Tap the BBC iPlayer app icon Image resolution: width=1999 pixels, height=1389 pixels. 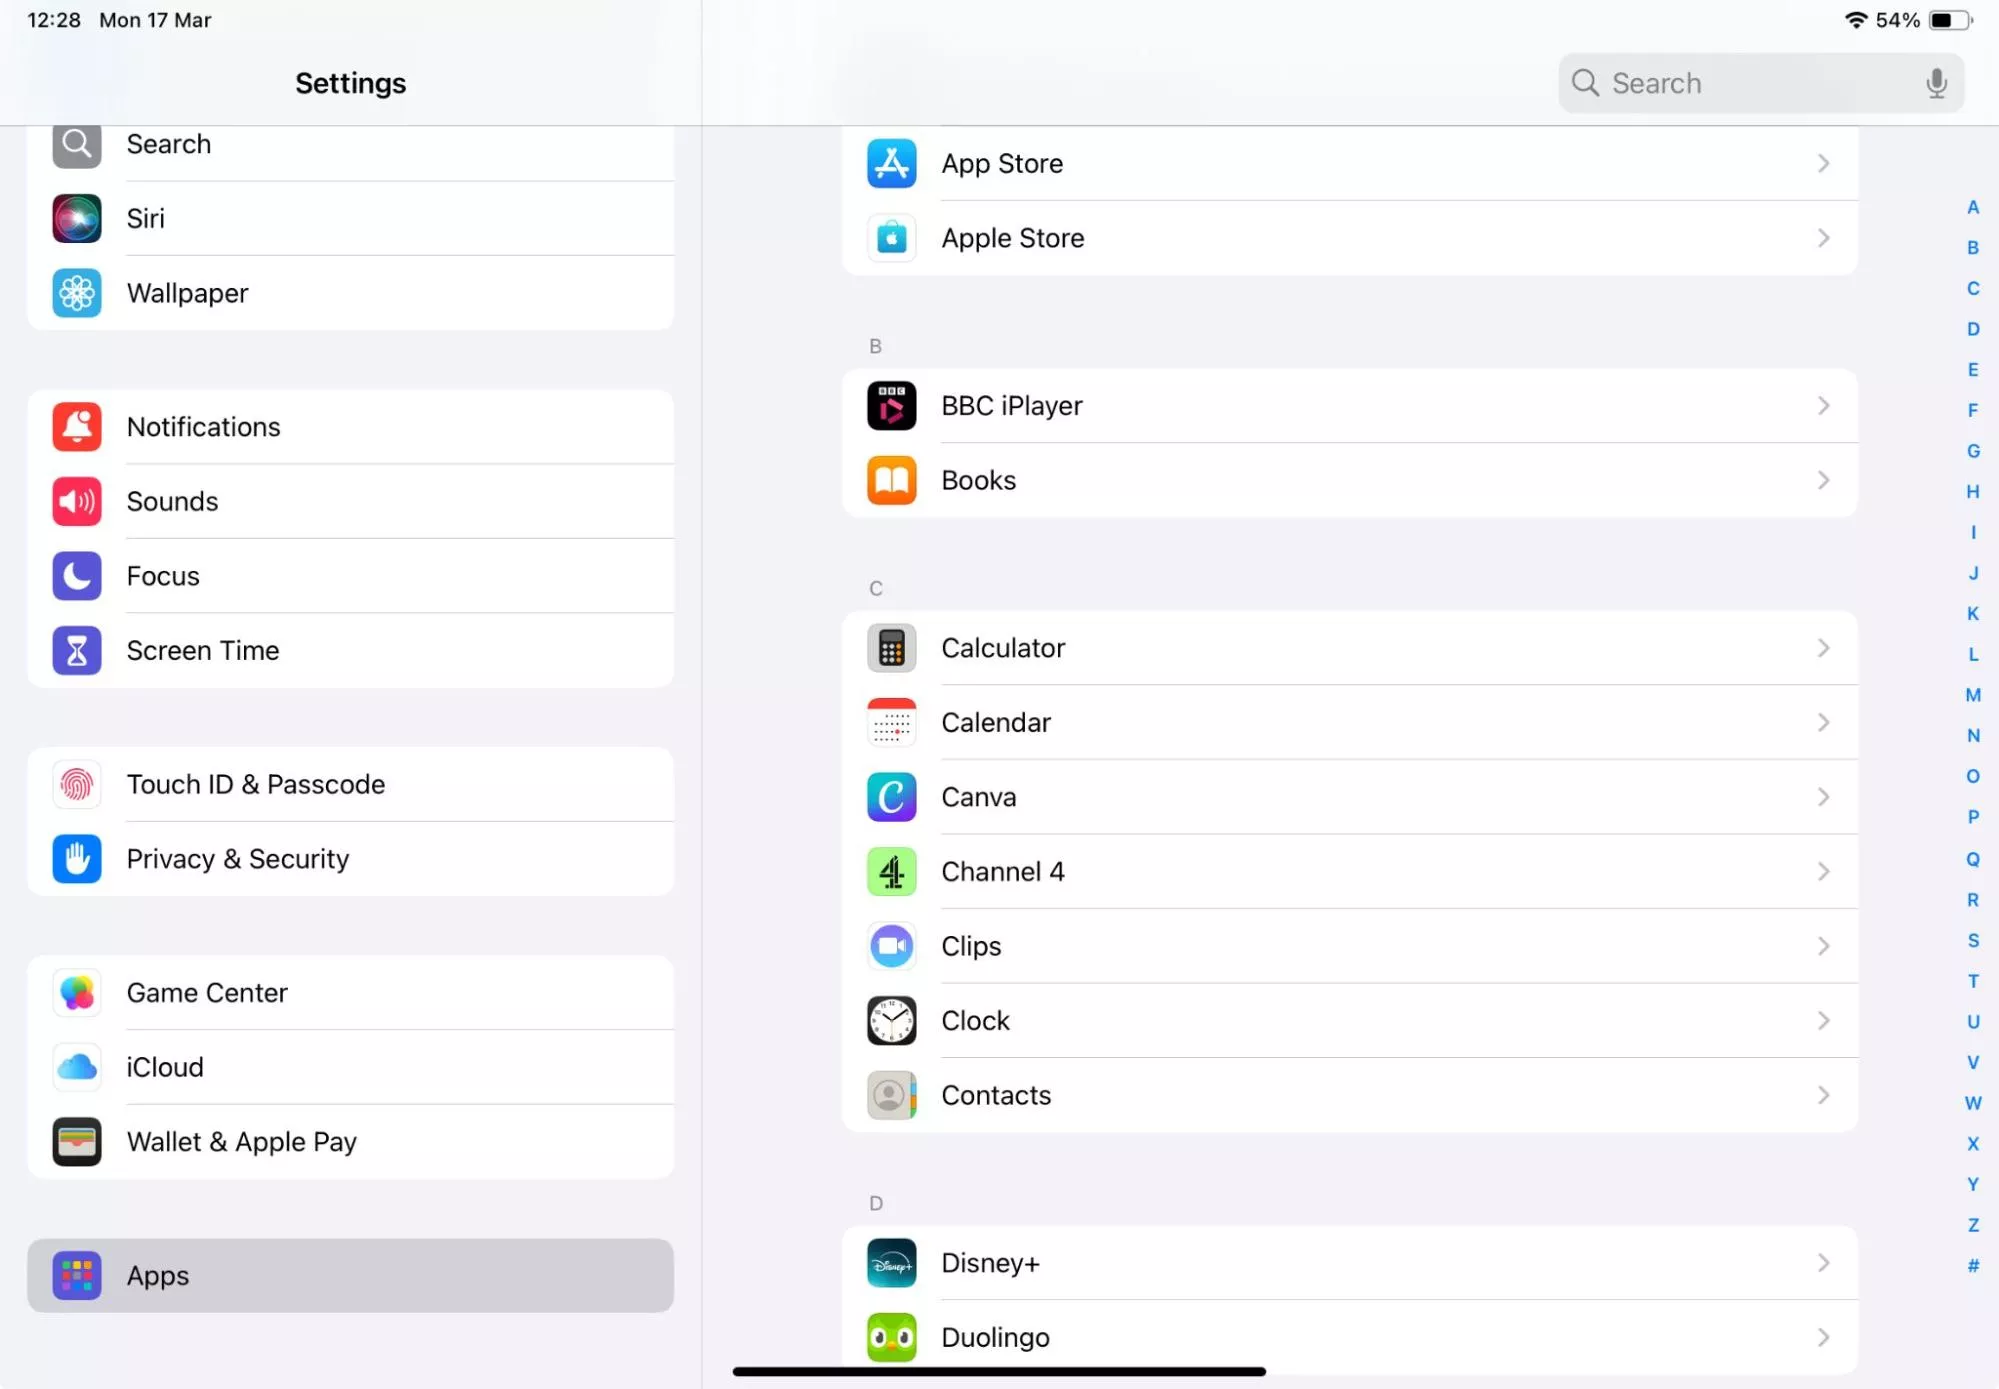point(891,406)
